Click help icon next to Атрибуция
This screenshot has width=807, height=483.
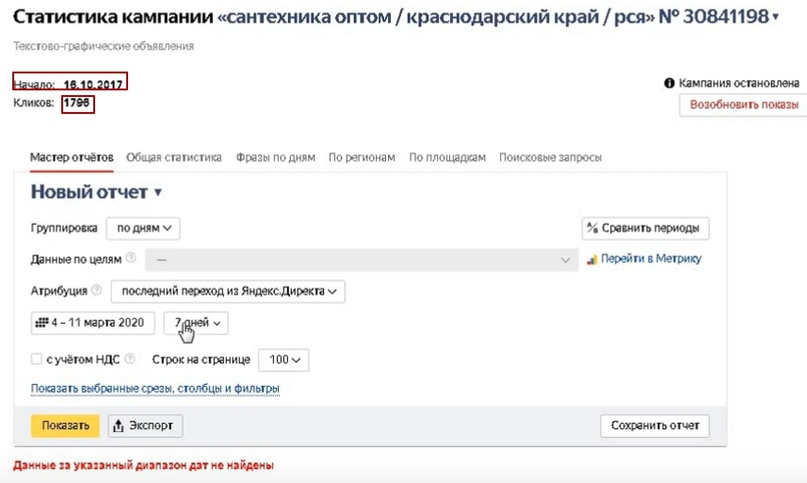coord(96,290)
